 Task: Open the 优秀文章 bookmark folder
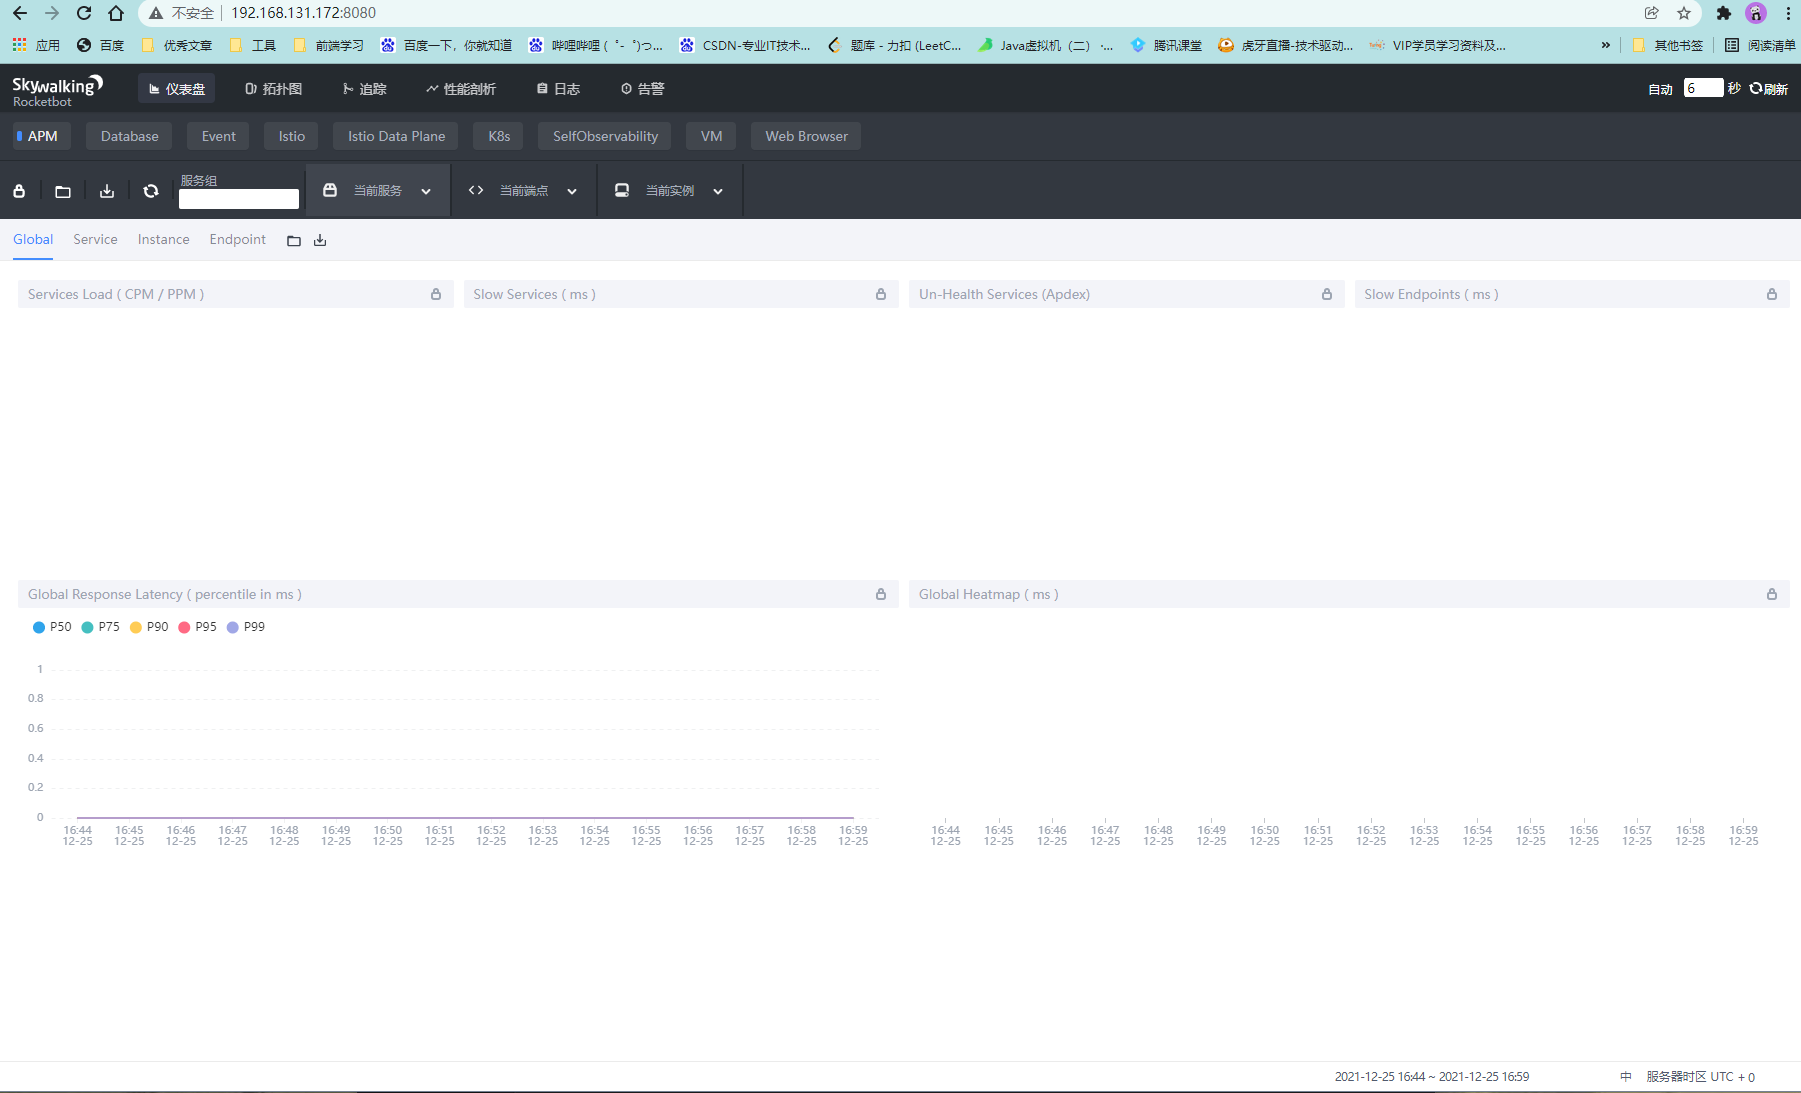(x=177, y=45)
